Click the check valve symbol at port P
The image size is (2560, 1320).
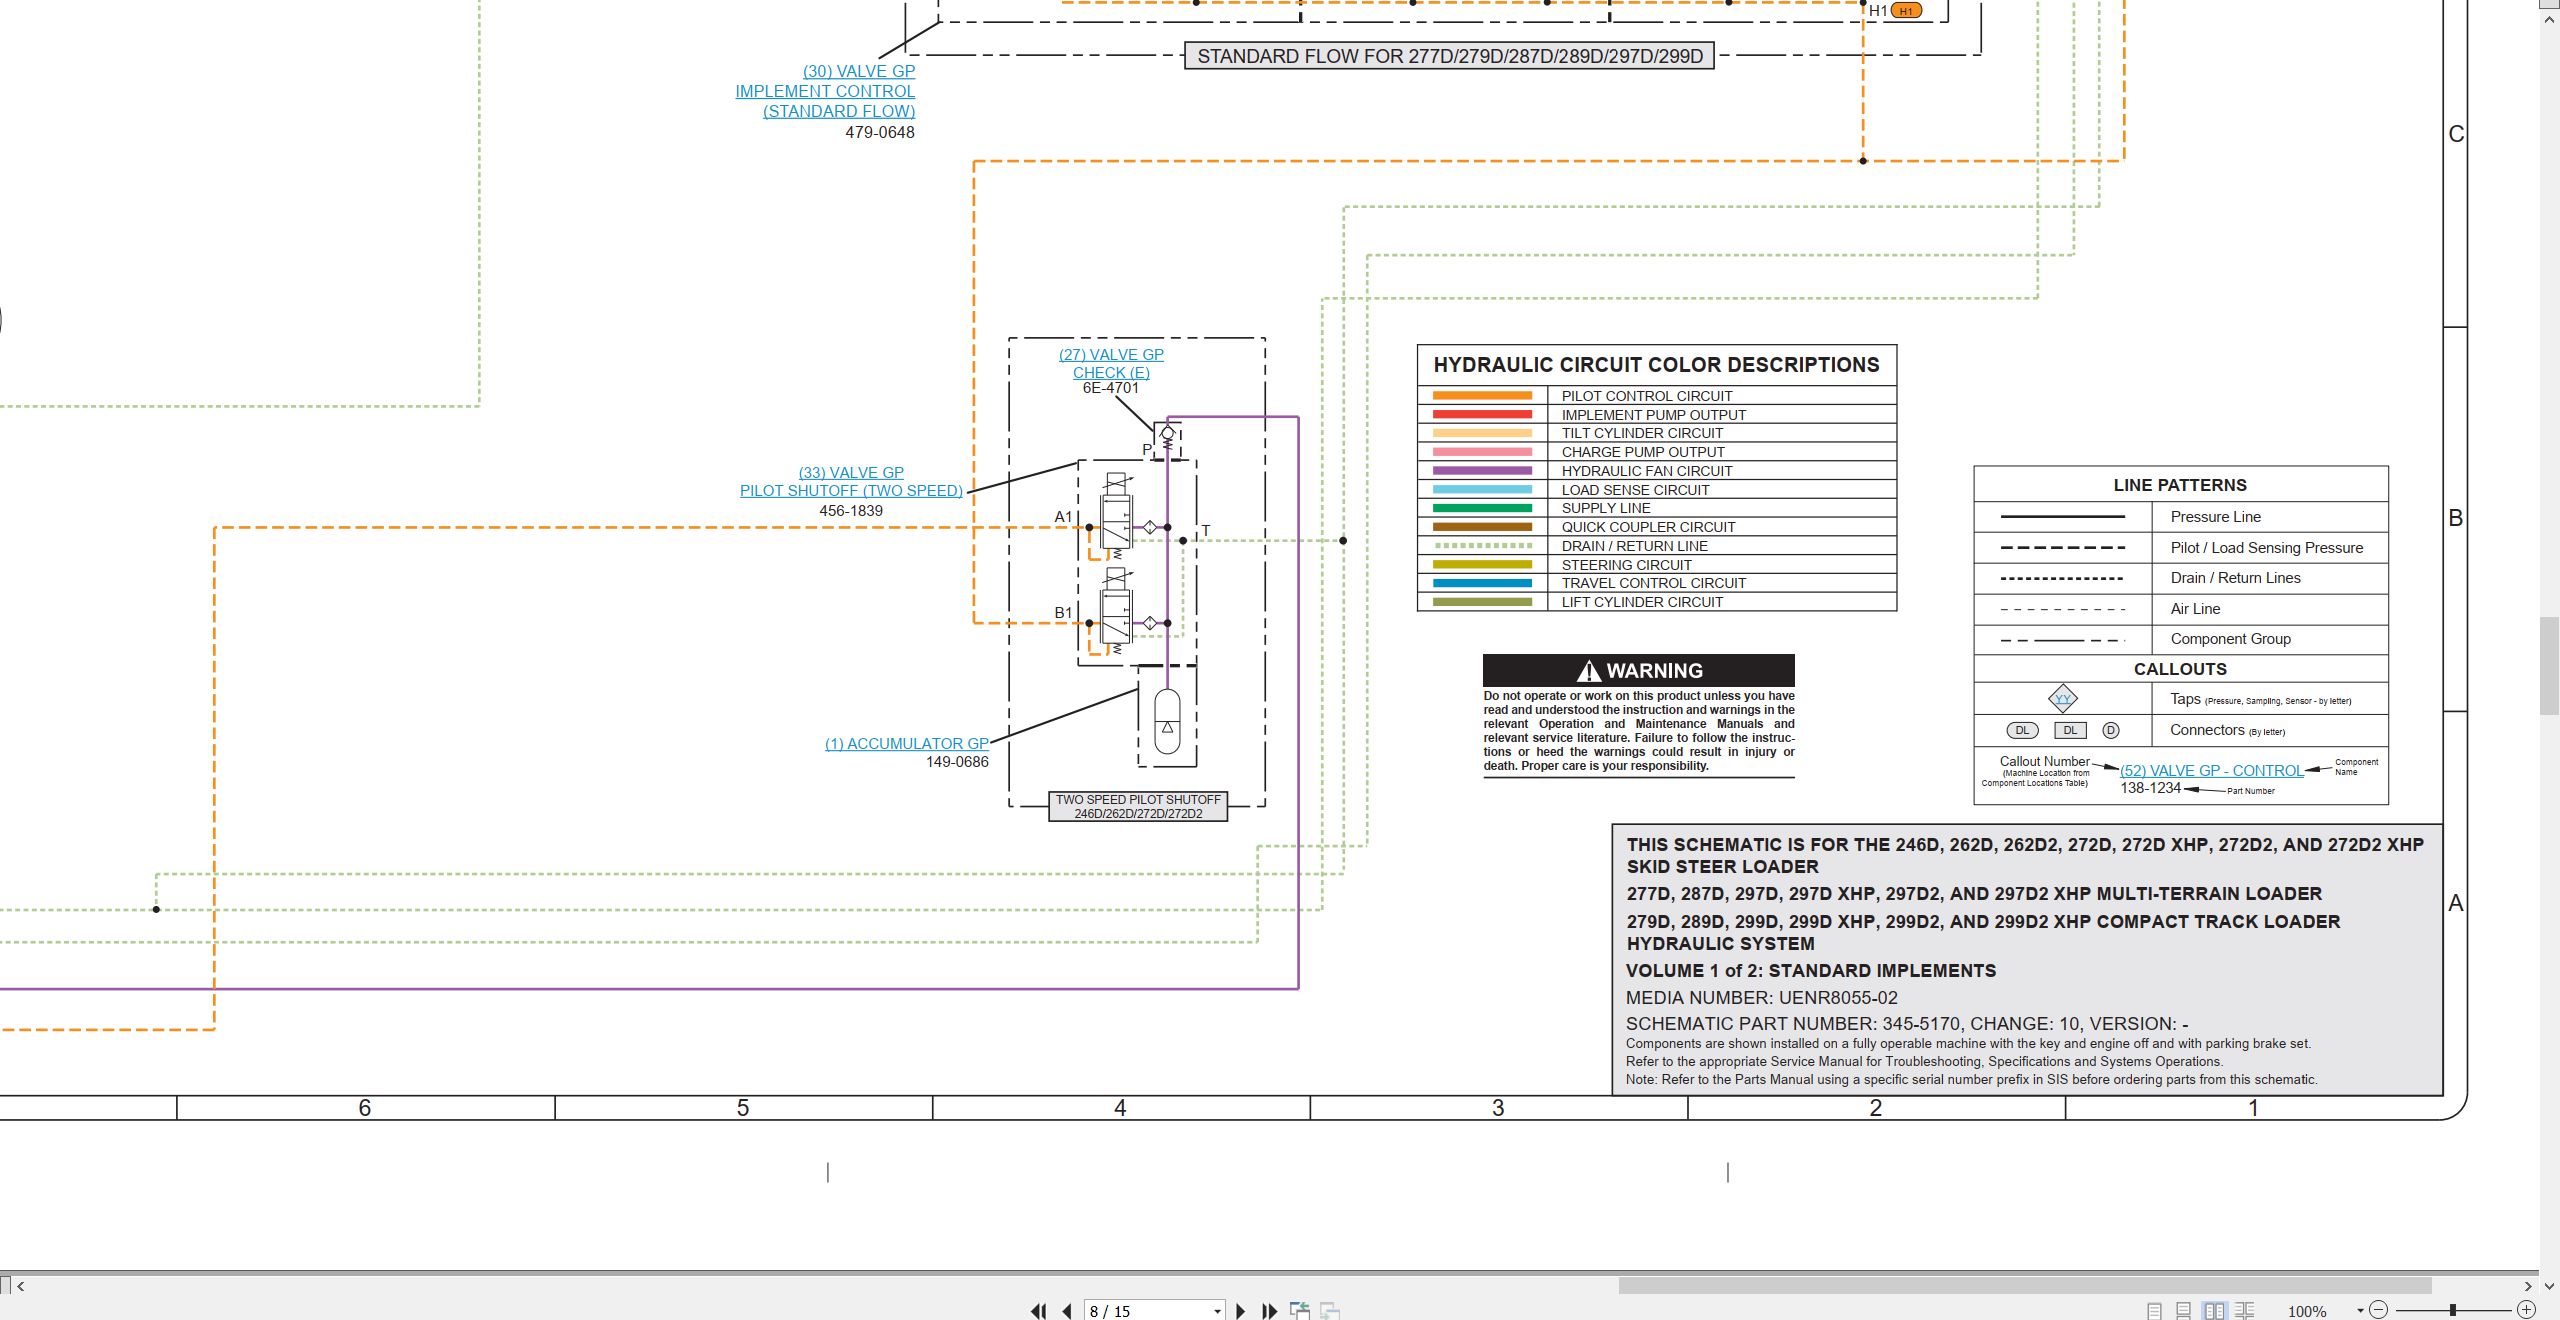1167,437
